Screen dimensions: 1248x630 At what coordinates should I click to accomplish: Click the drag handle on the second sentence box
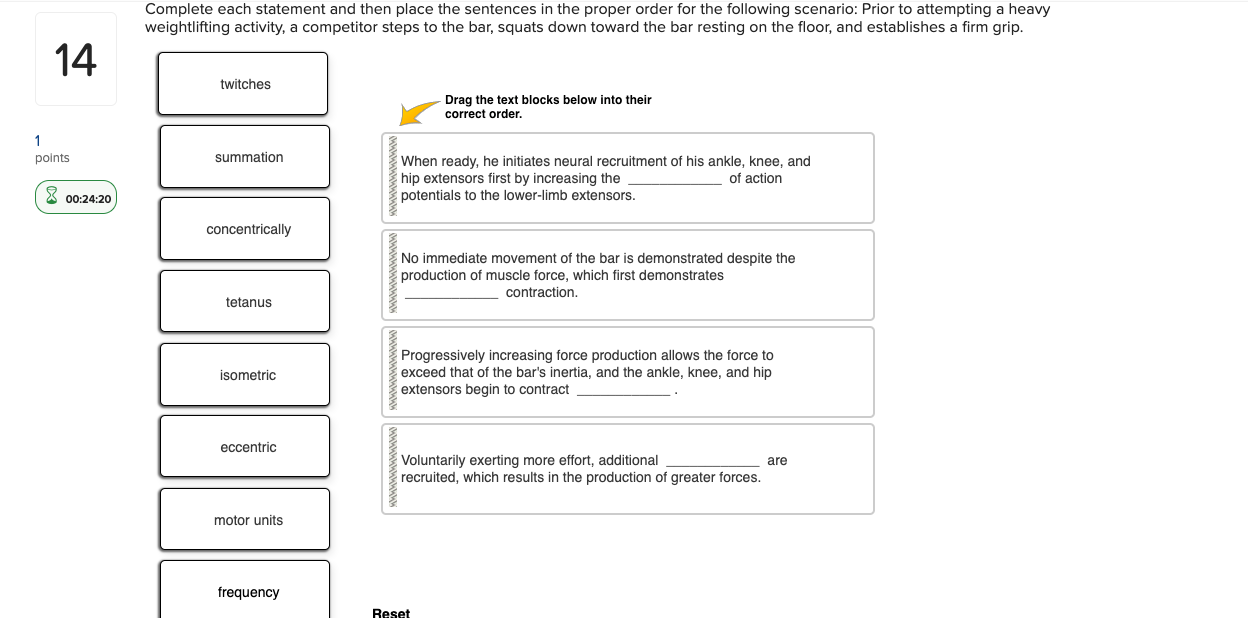click(x=392, y=274)
